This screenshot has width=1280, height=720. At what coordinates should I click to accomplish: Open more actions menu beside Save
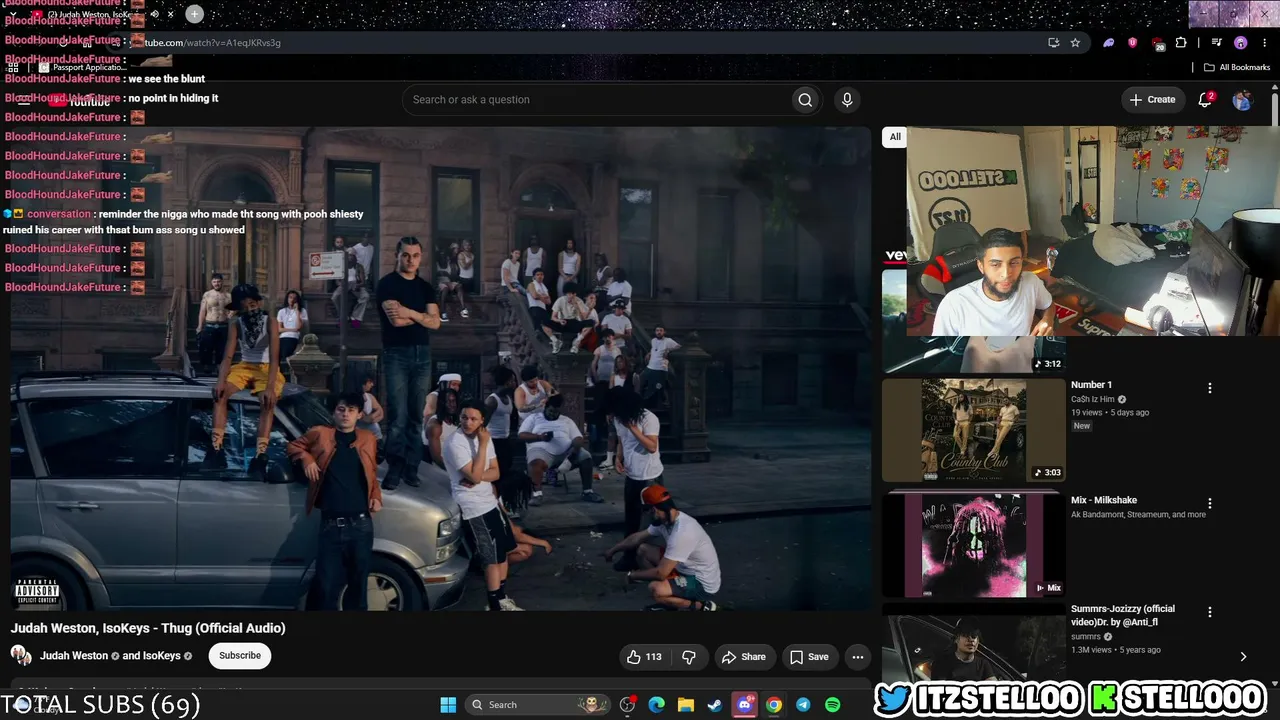pos(857,657)
